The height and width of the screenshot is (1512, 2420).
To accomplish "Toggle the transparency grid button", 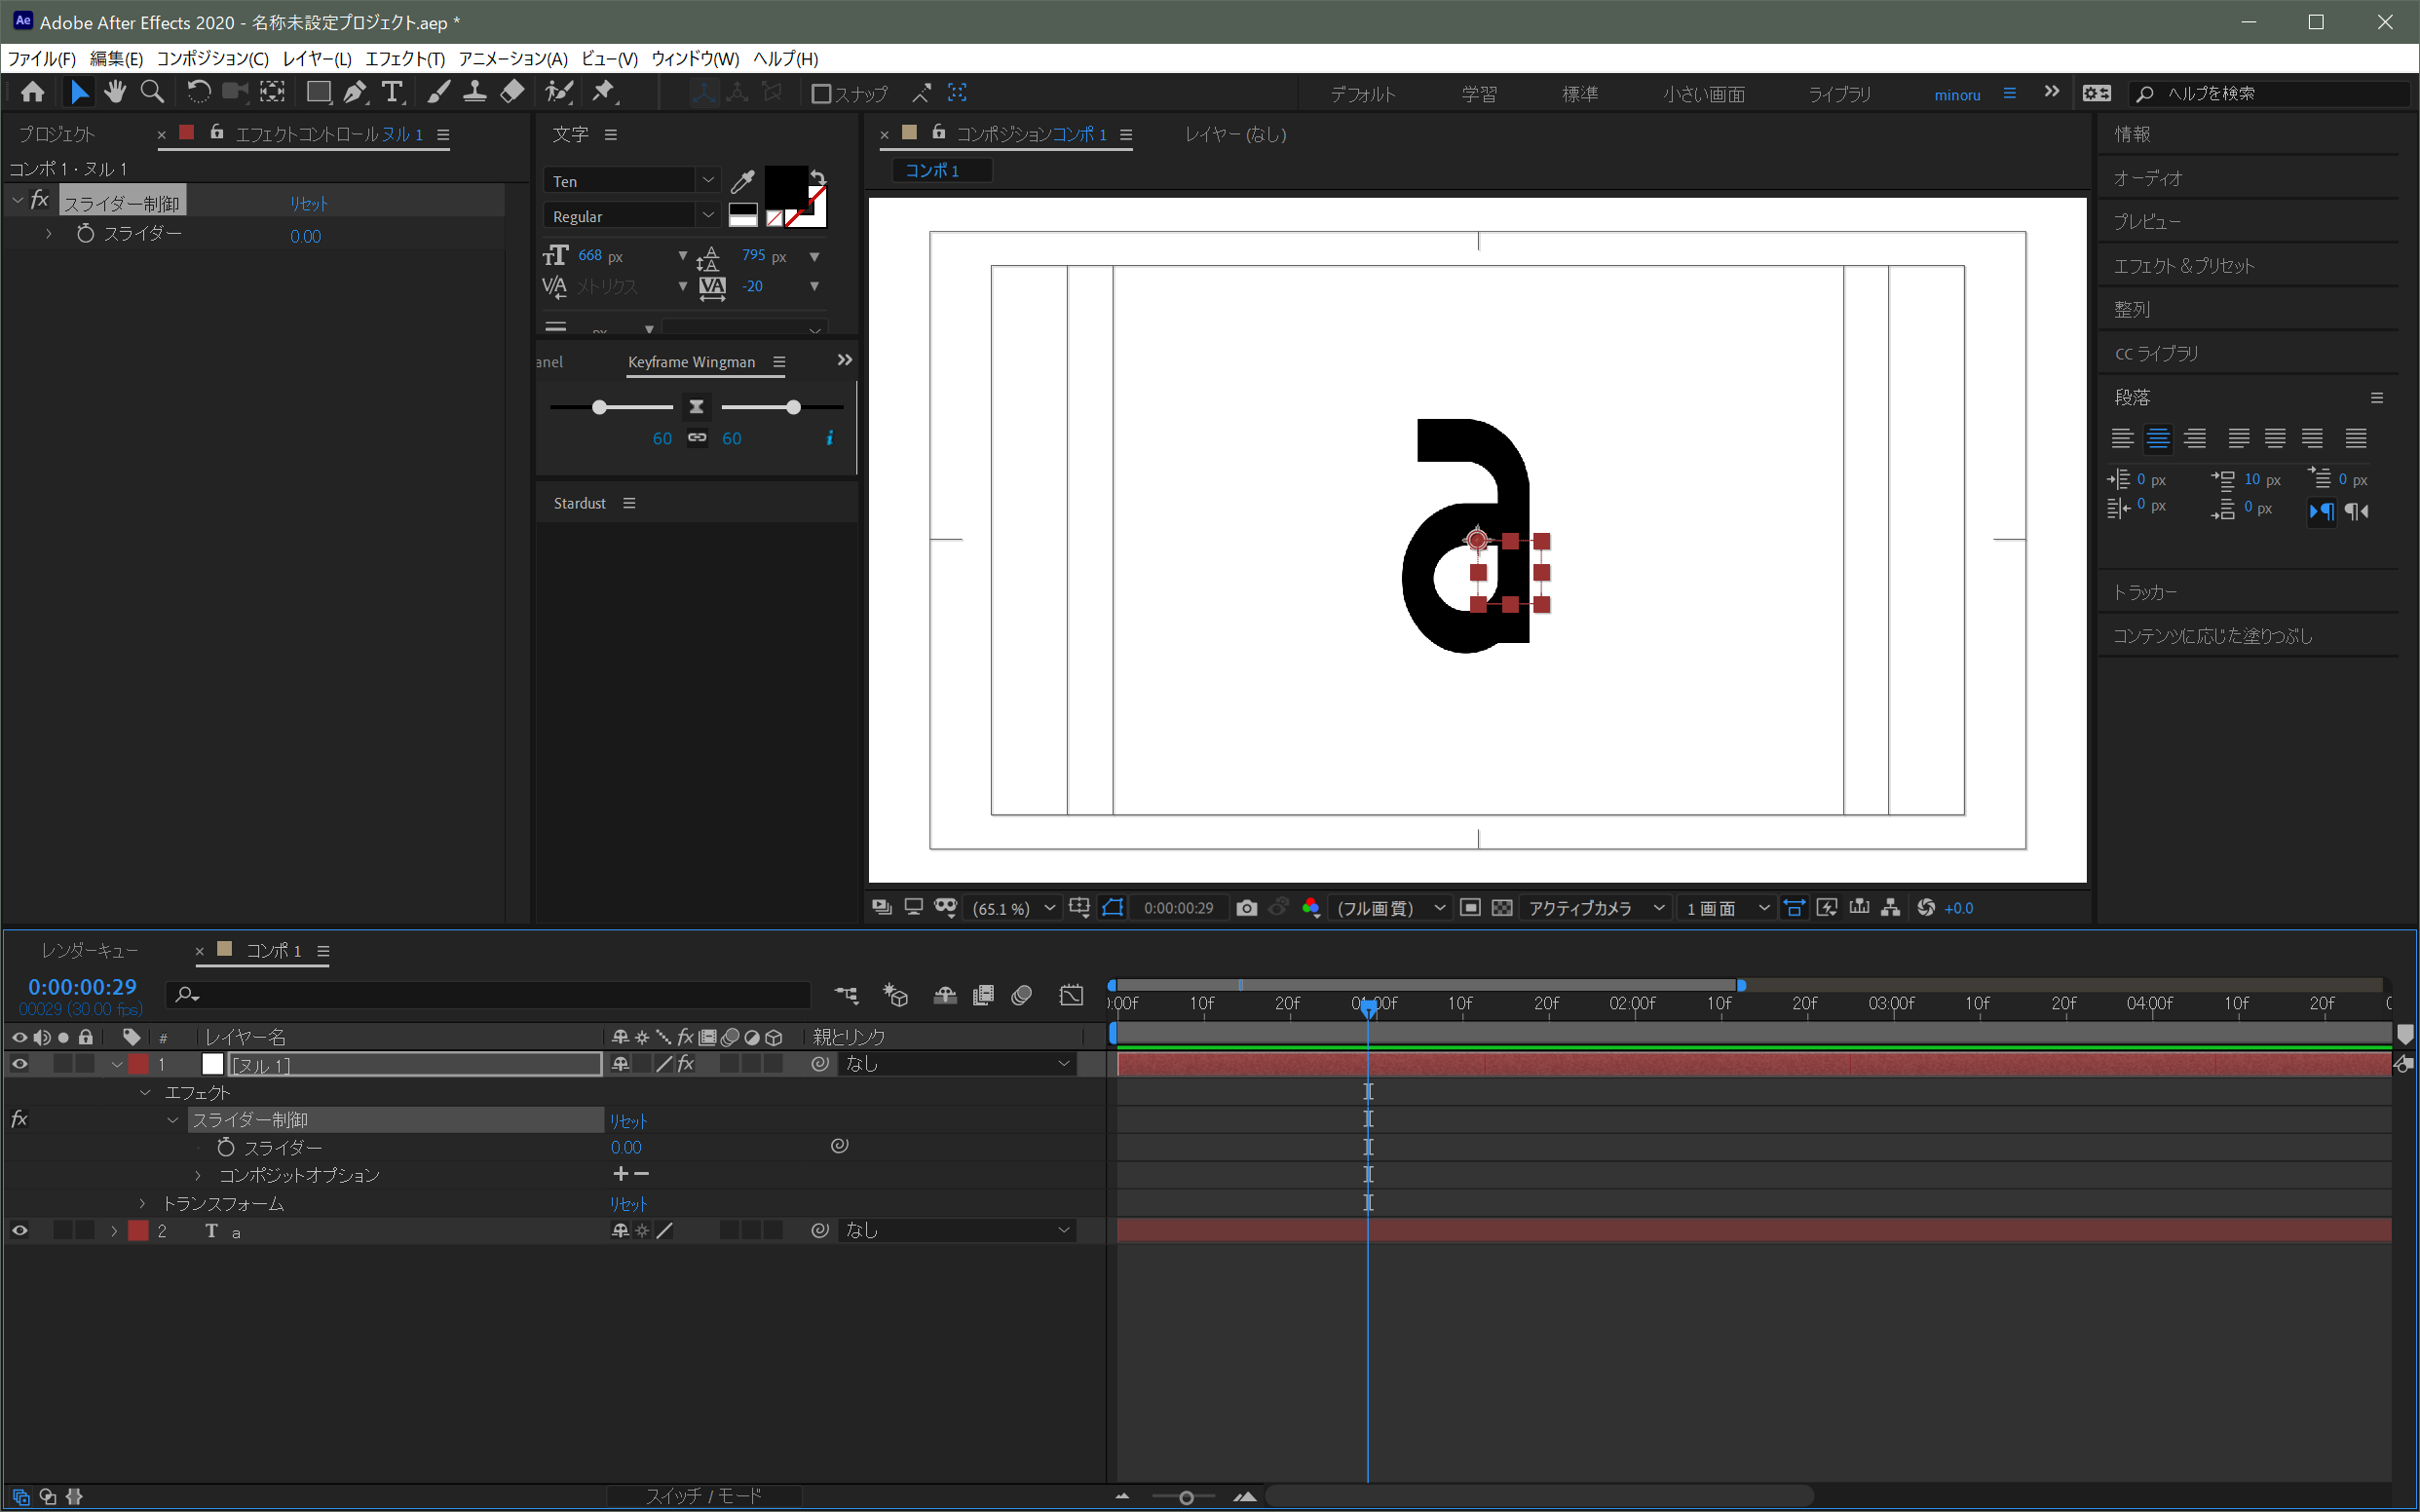I will 1502,908.
